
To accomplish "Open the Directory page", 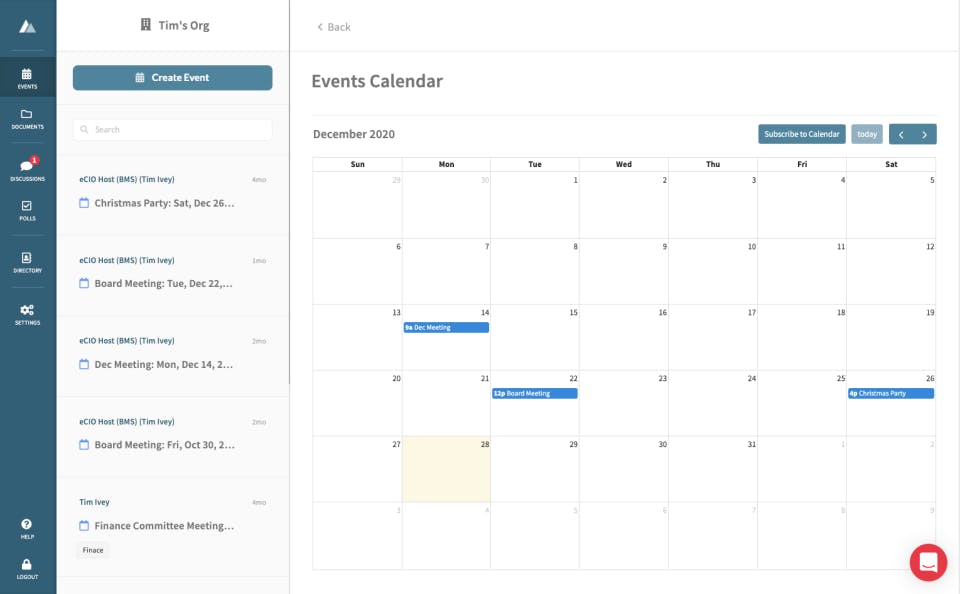I will pyautogui.click(x=27, y=262).
